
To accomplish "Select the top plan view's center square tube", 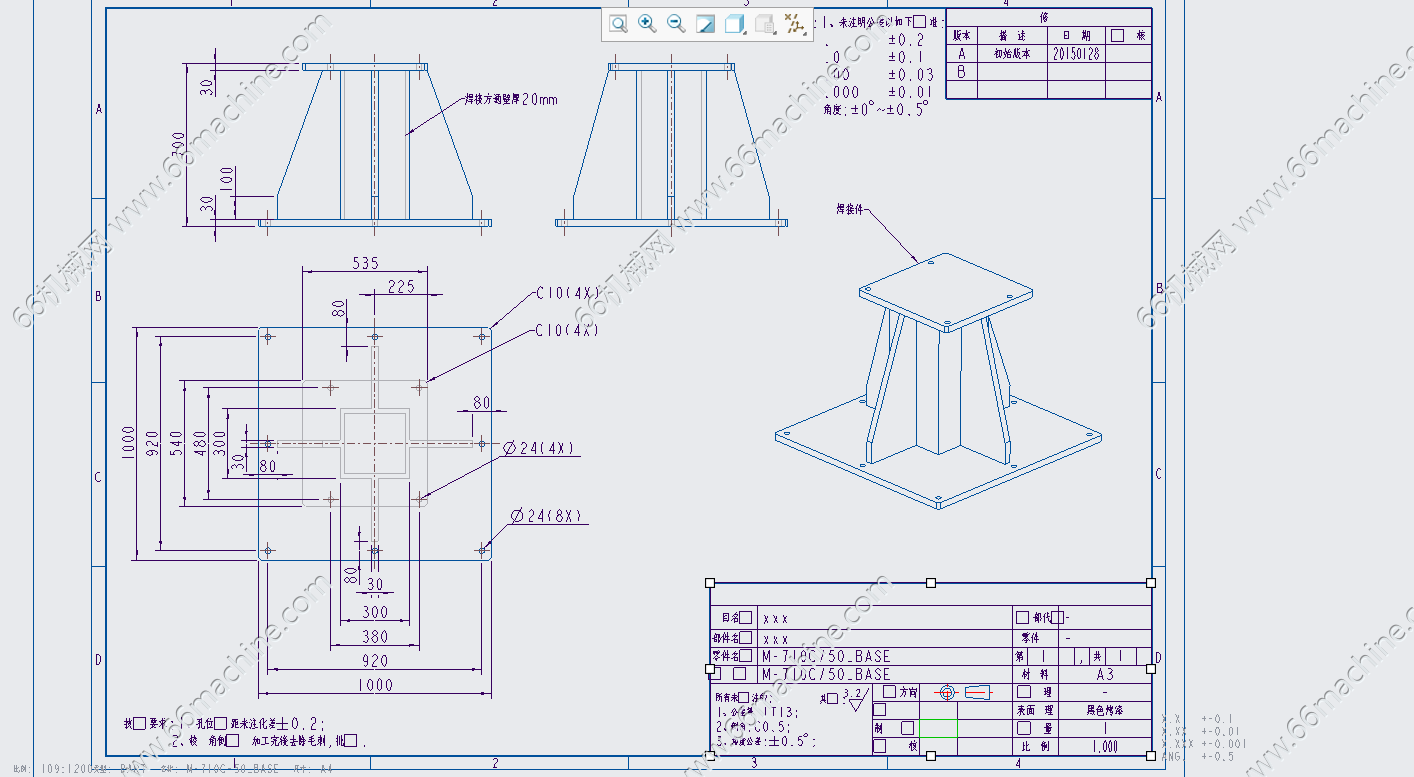I will [x=375, y=442].
